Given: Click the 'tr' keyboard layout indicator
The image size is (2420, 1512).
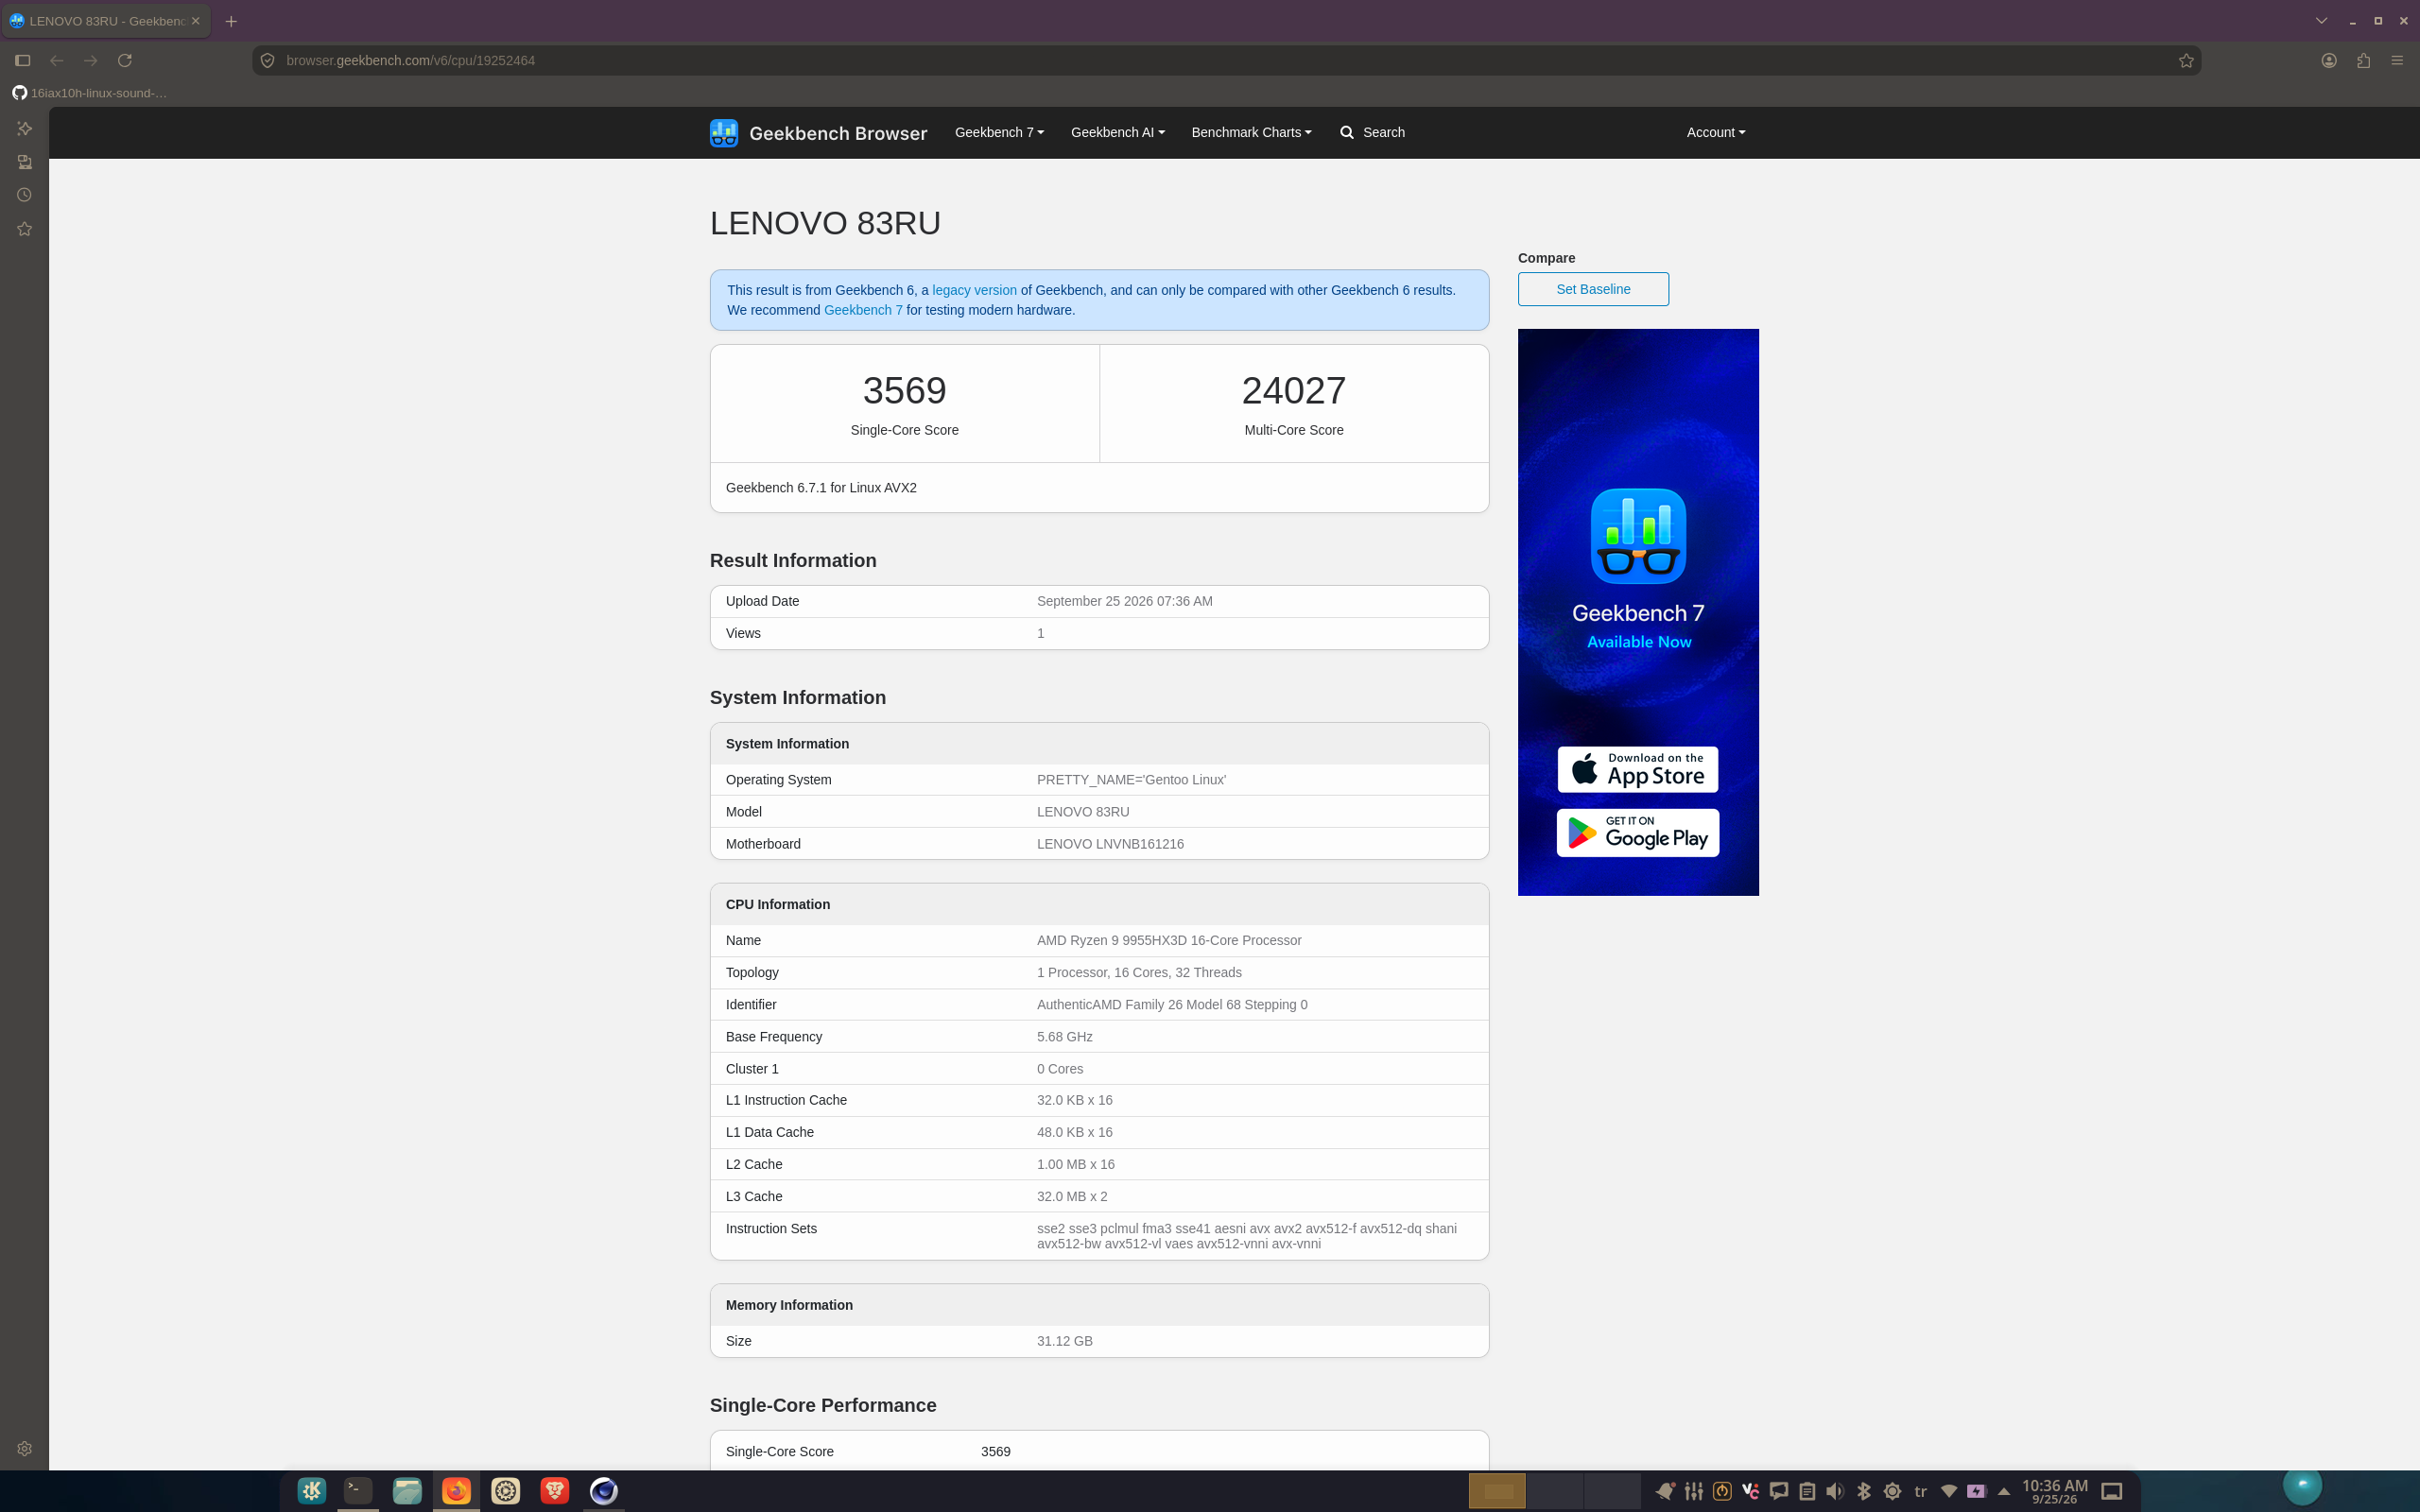Looking at the screenshot, I should tap(1920, 1491).
